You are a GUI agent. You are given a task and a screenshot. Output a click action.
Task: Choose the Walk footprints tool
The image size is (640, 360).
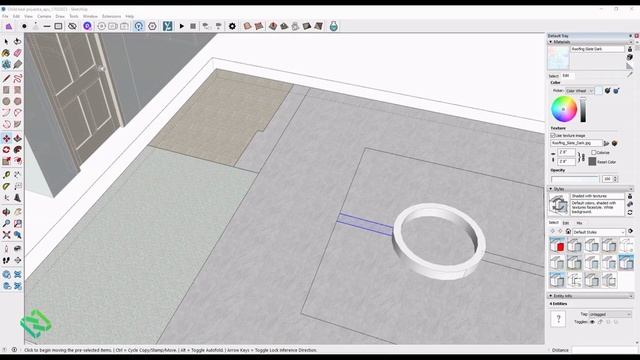click(6, 260)
